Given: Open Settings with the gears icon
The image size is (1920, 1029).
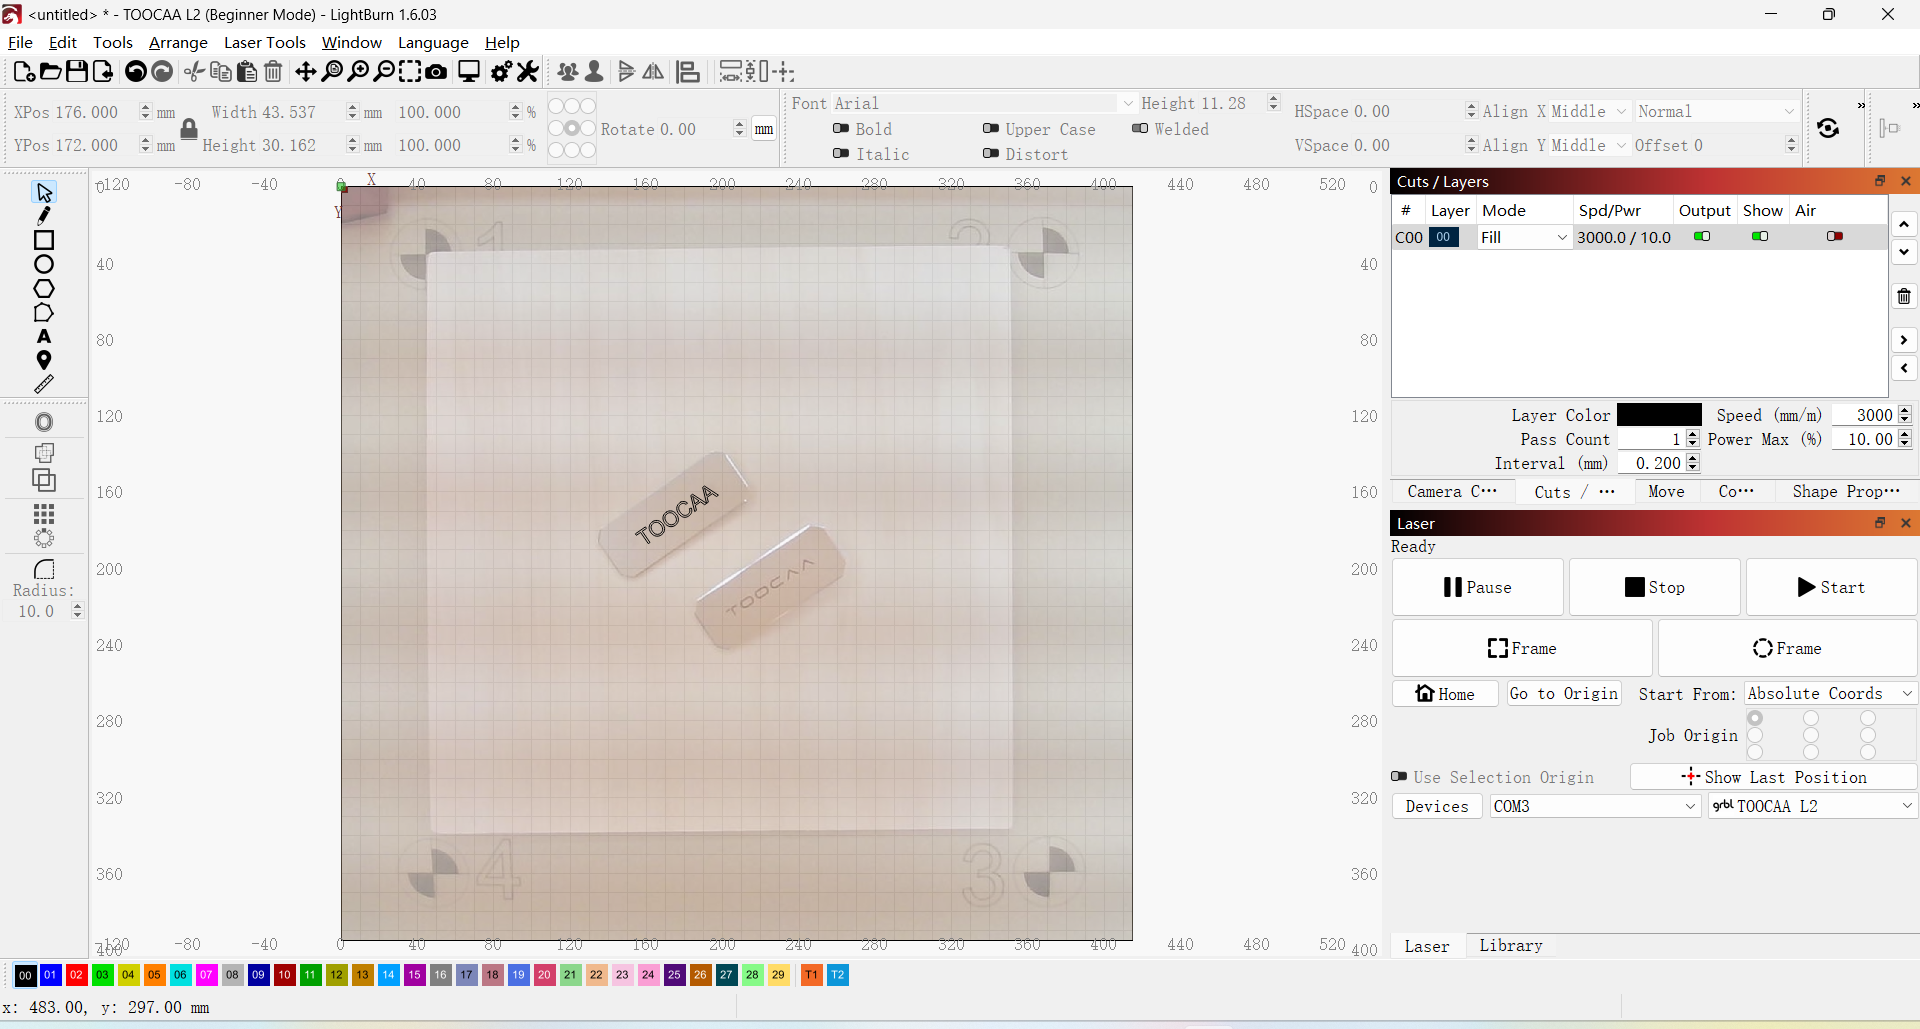Looking at the screenshot, I should coord(502,72).
